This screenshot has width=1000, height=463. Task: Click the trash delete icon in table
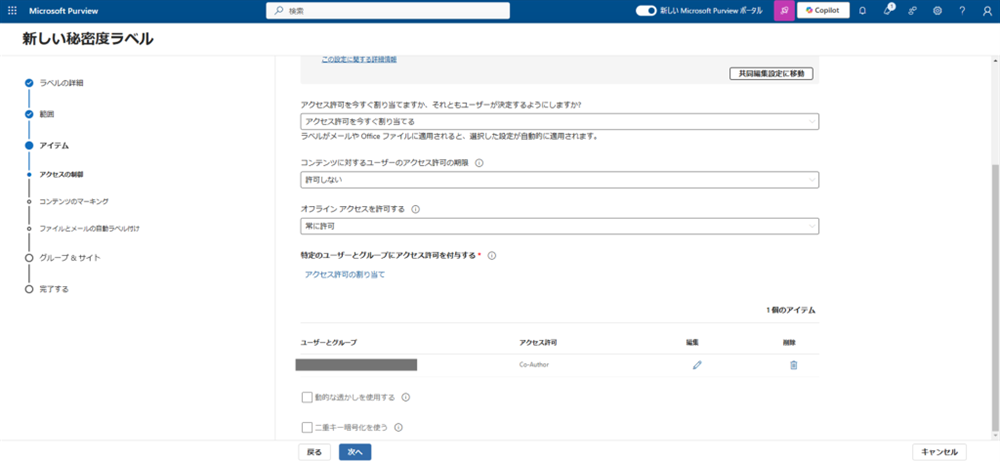793,365
